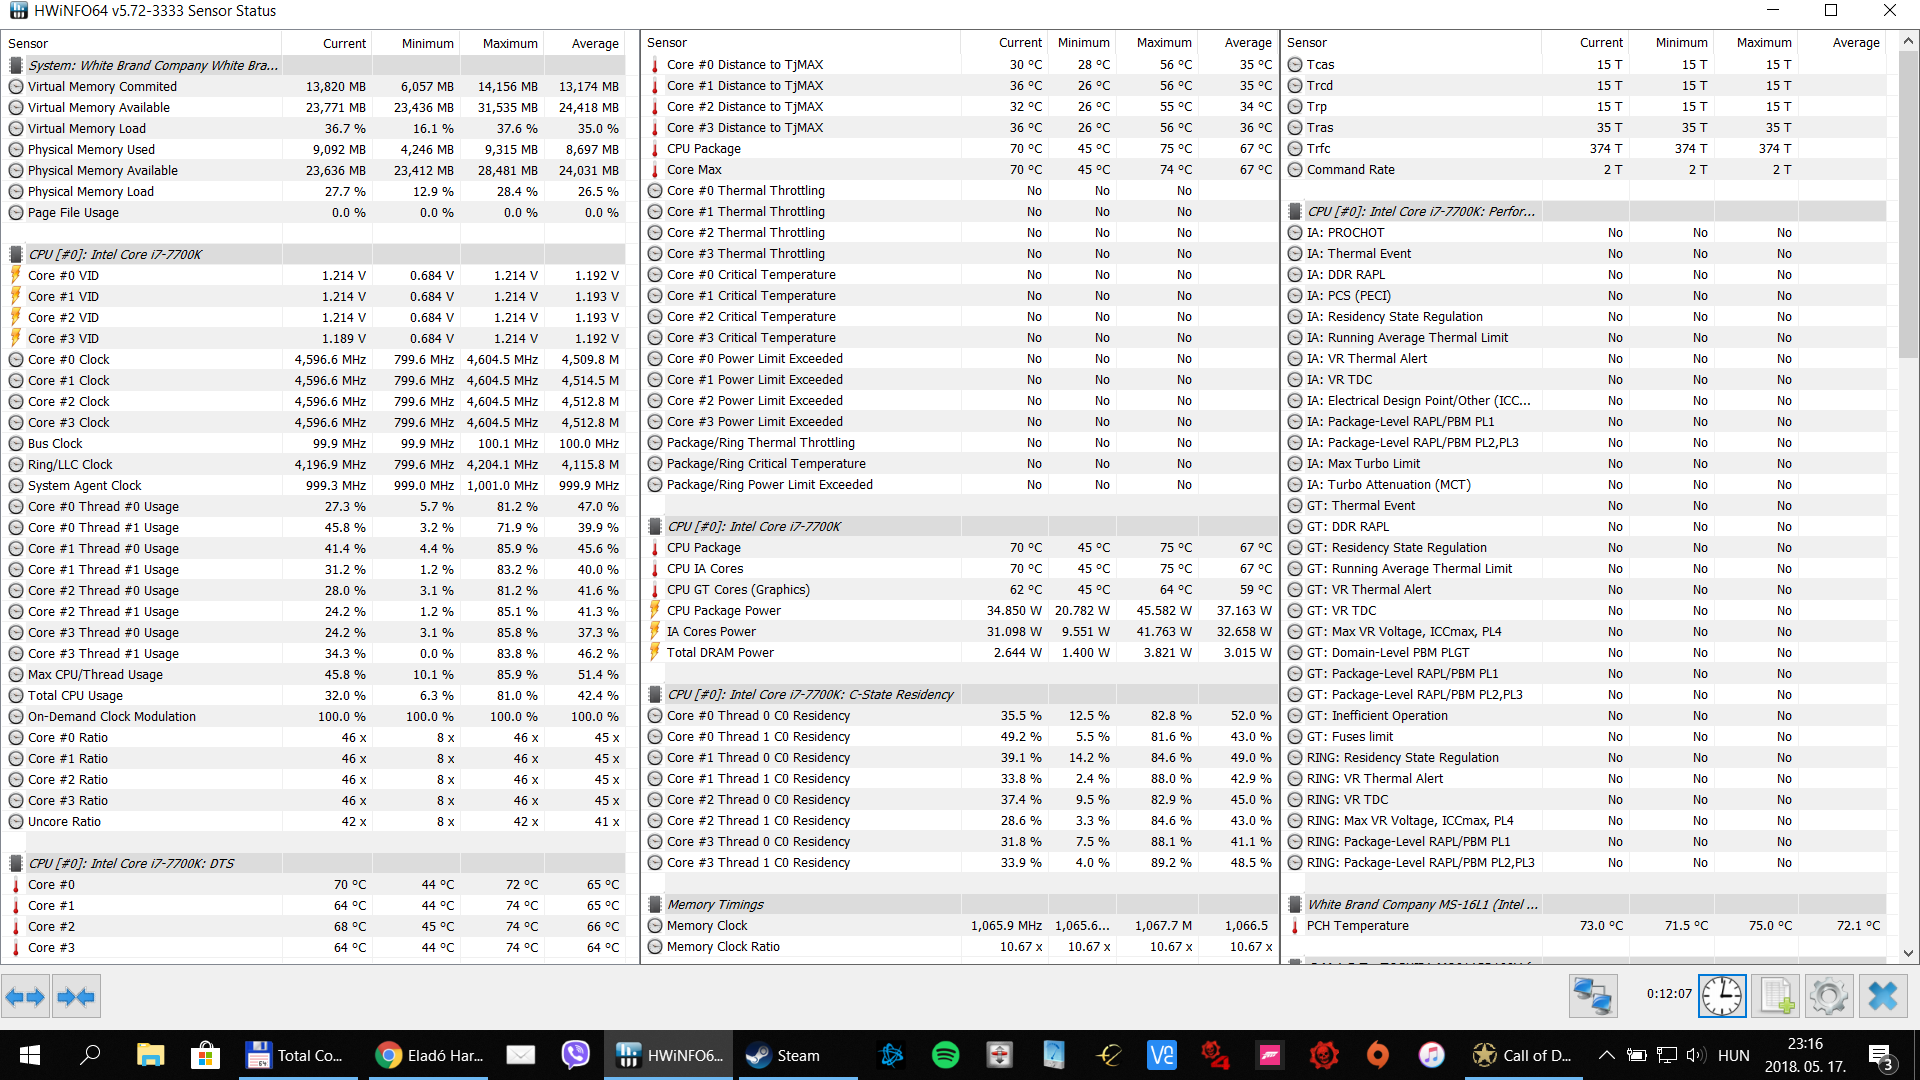Select the Core #0 Distance to TjMAX row

point(960,65)
